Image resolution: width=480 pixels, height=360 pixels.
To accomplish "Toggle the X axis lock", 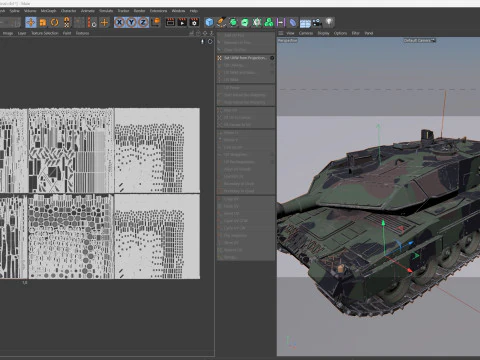I will pos(119,23).
